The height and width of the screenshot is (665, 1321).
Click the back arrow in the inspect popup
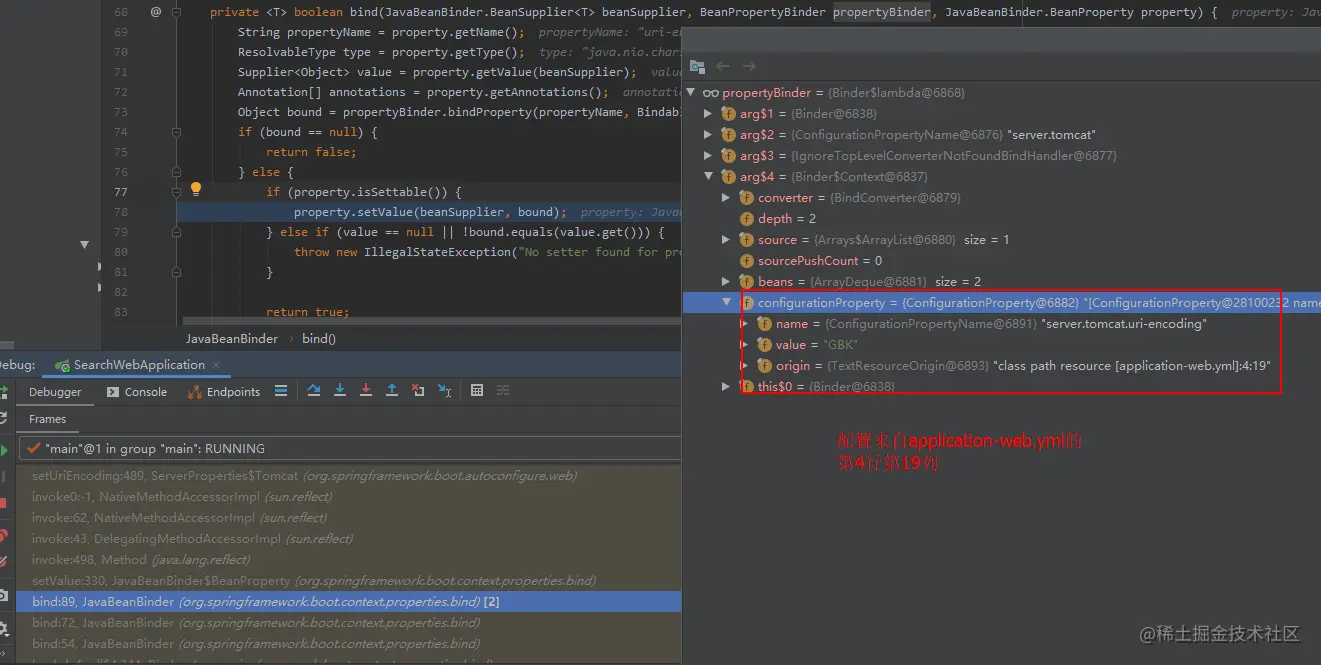pos(723,66)
